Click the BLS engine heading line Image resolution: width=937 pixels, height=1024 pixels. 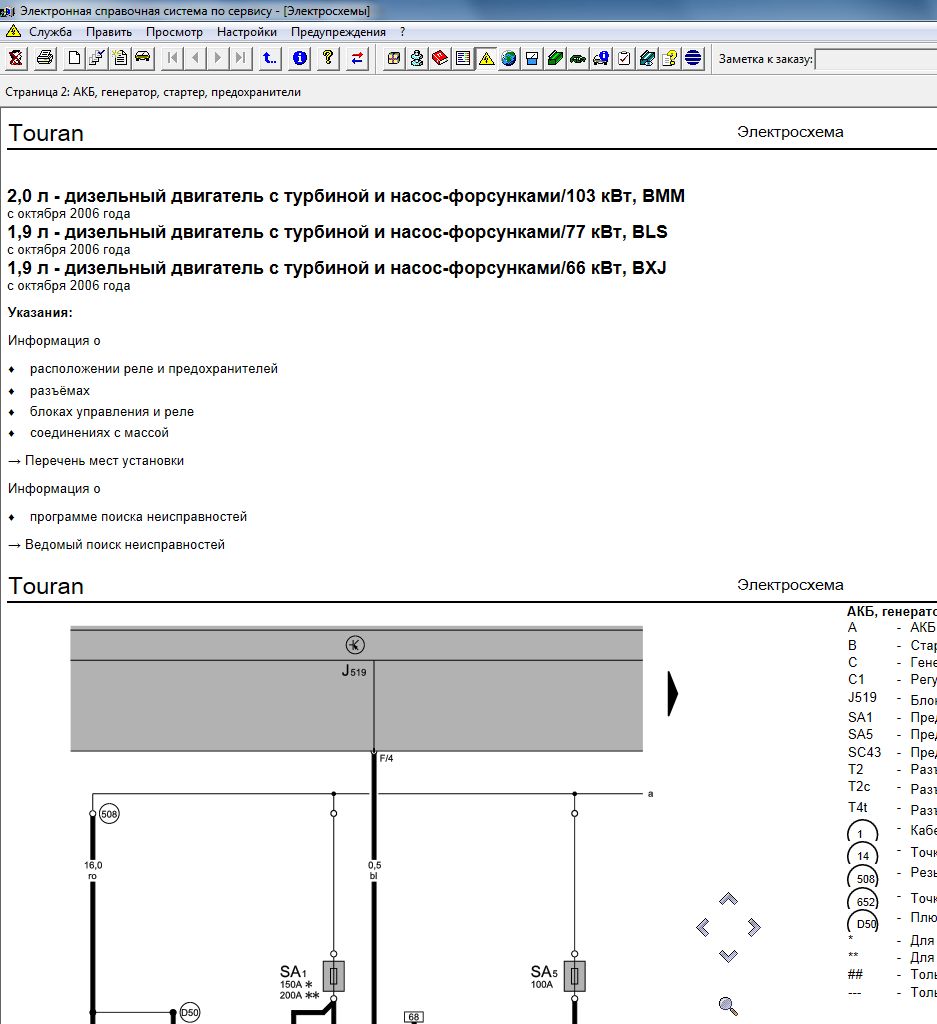tap(338, 232)
